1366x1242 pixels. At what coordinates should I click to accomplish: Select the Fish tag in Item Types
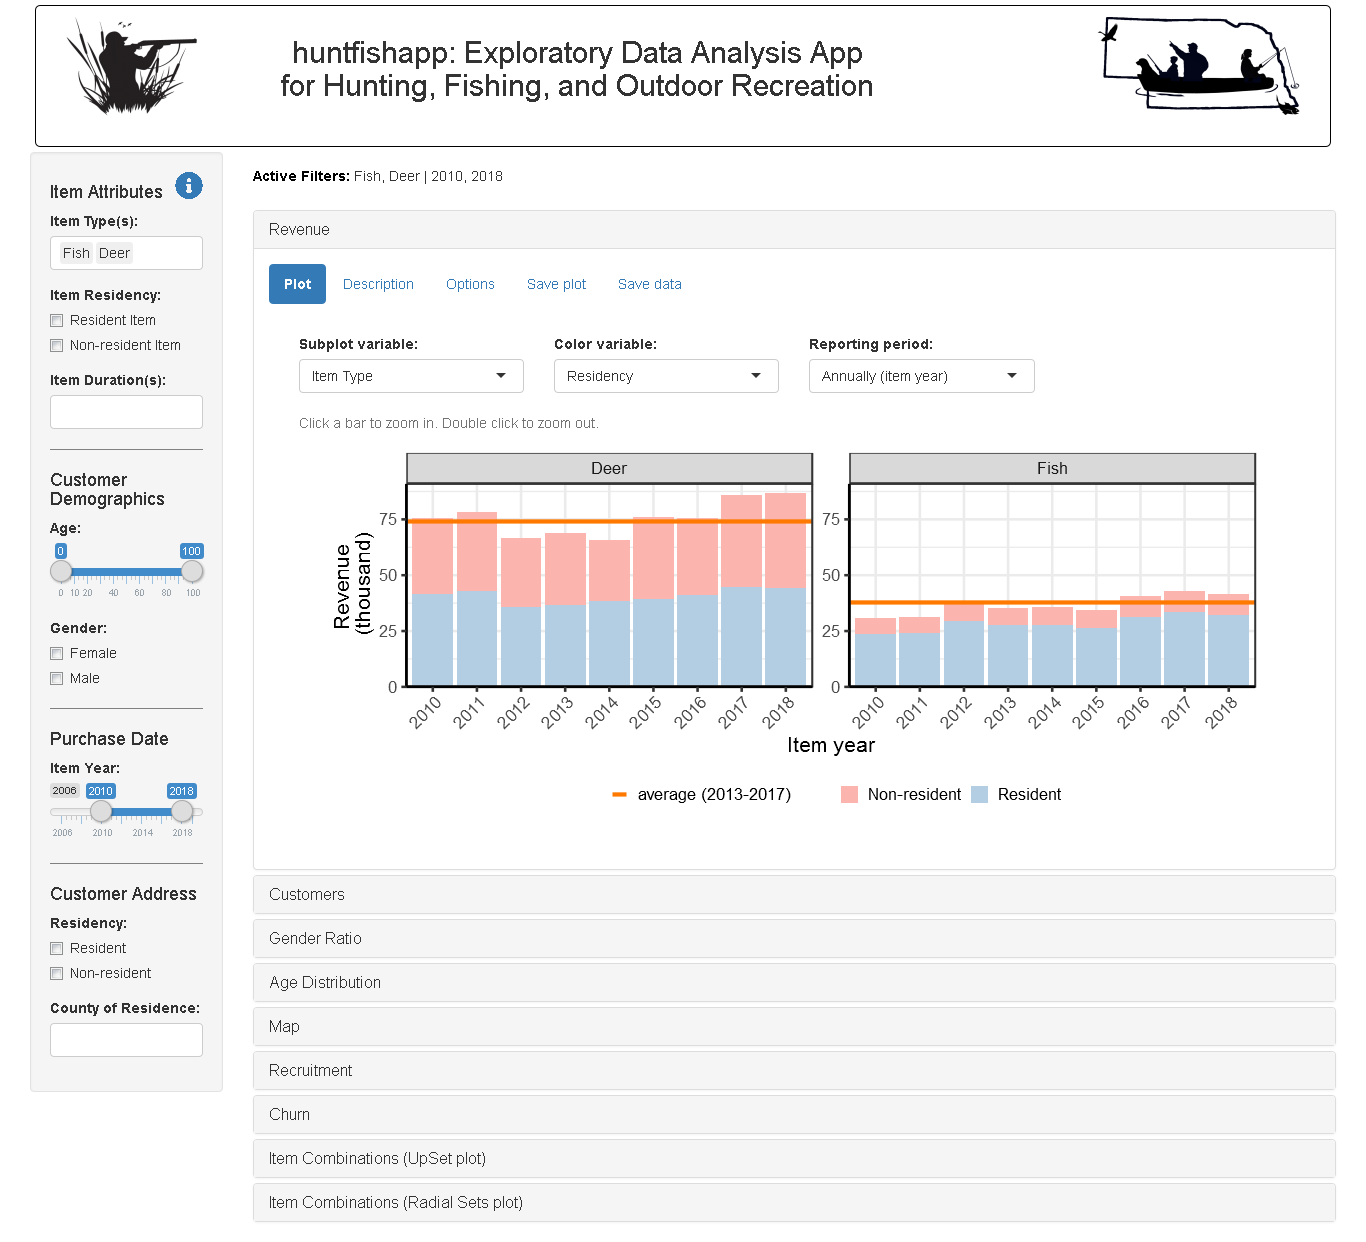[76, 253]
